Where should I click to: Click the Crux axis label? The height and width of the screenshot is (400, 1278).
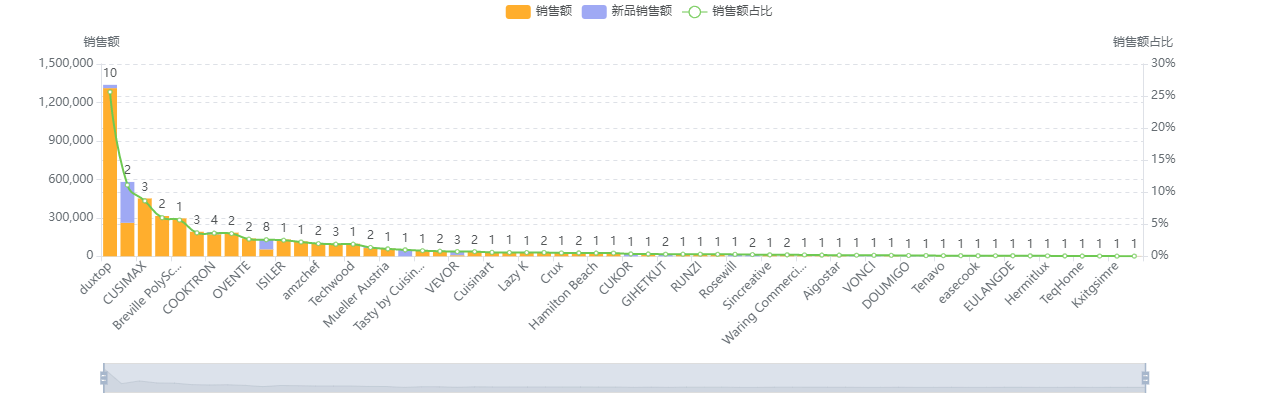pyautogui.click(x=553, y=273)
